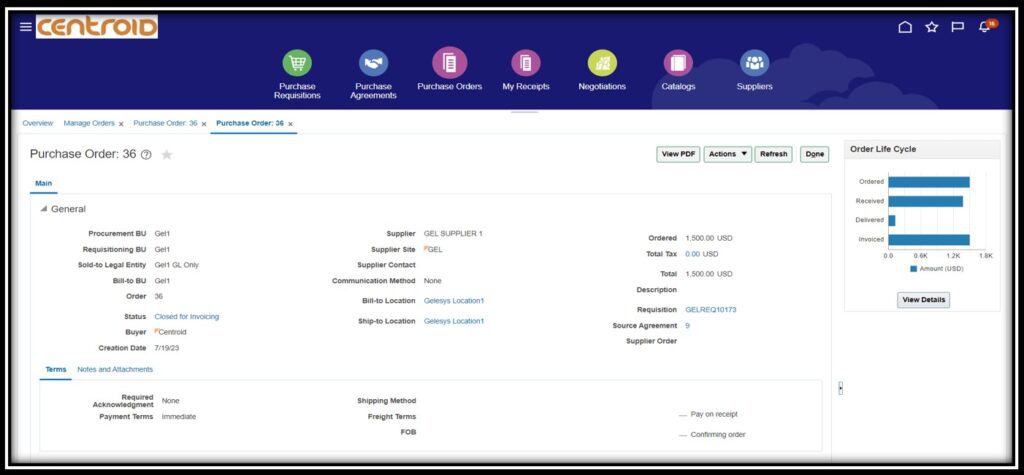Image resolution: width=1024 pixels, height=475 pixels.
Task: Click help icon beside Purchase Order: 36 title
Action: 146,155
